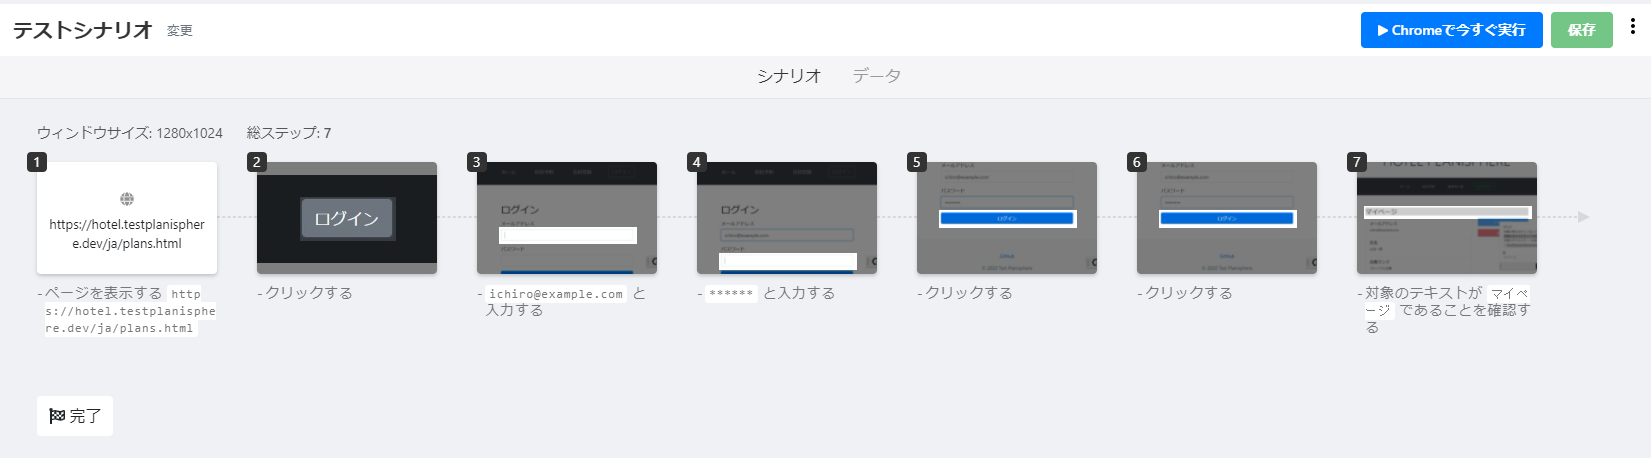Image resolution: width=1651 pixels, height=458 pixels.
Task: Click 変更 next to the scenario title
Action: [180, 31]
